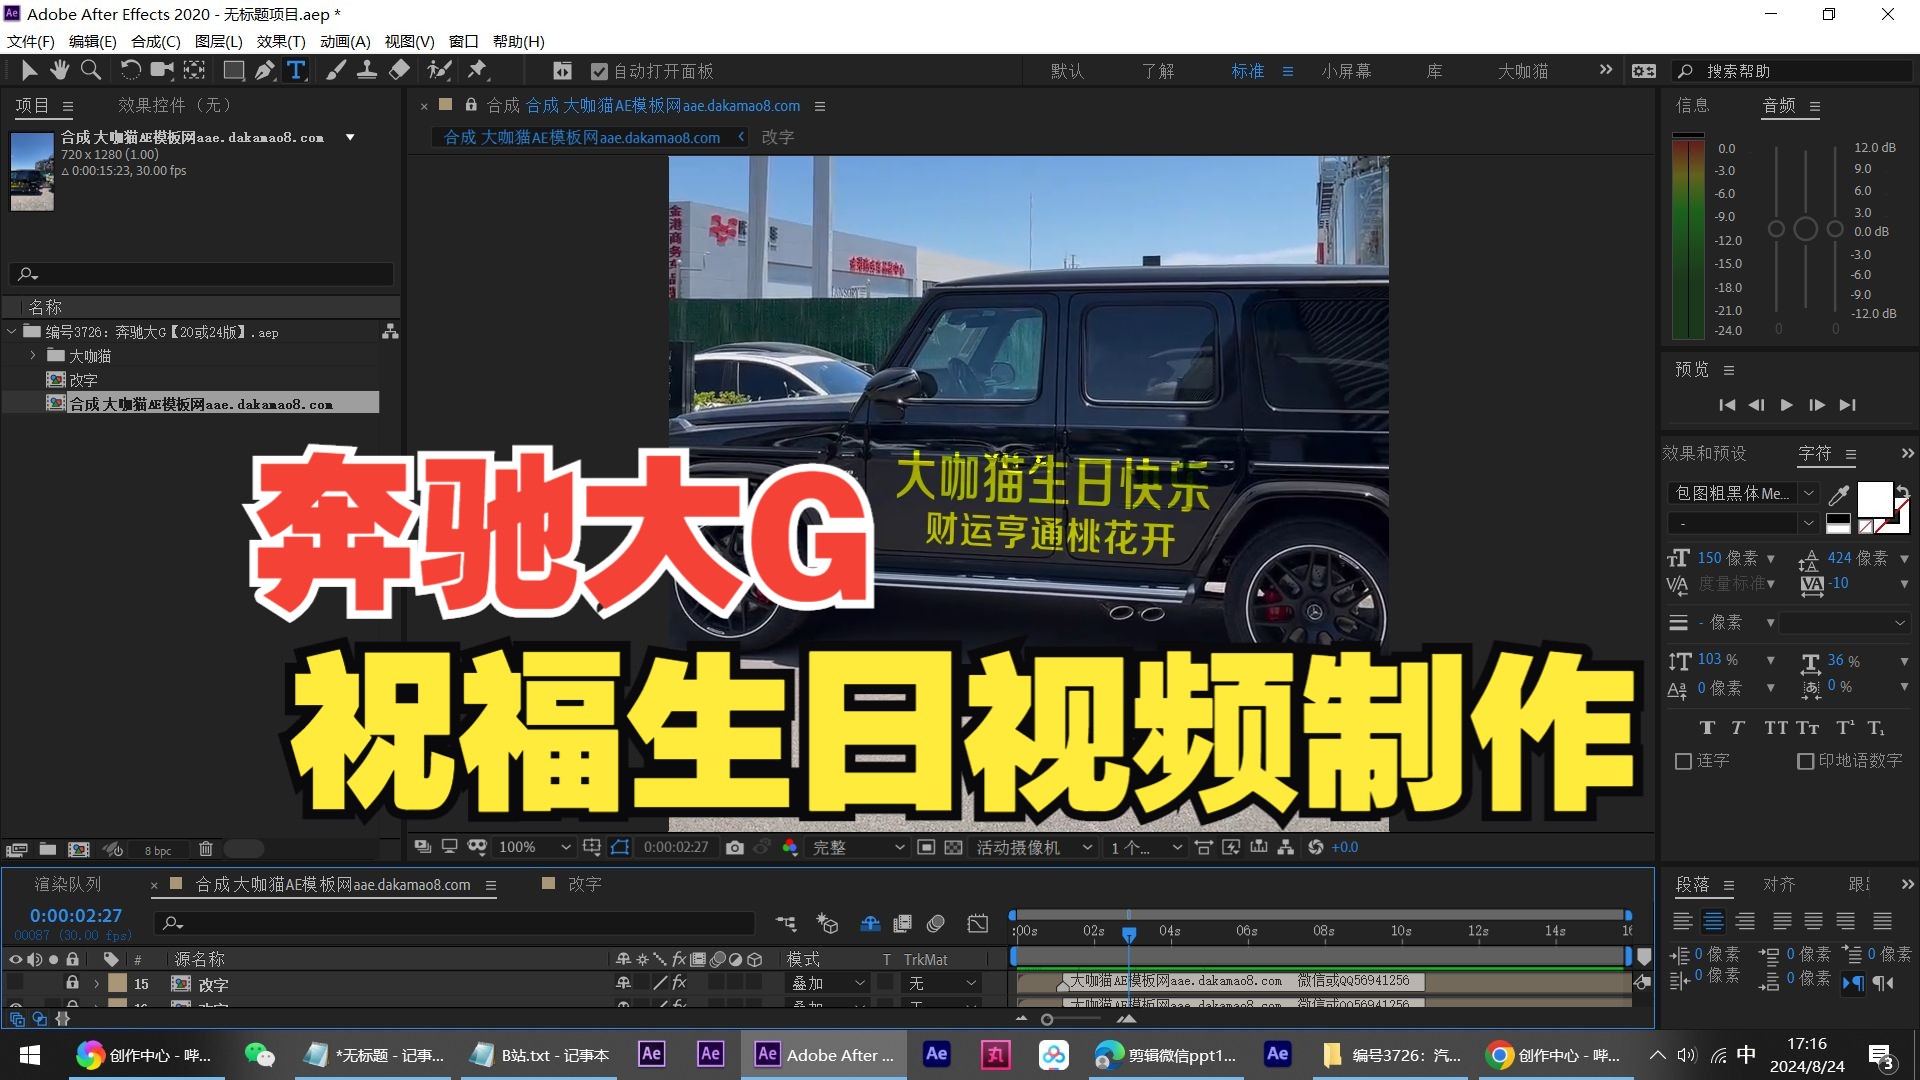Select the Brush tool

tap(336, 70)
